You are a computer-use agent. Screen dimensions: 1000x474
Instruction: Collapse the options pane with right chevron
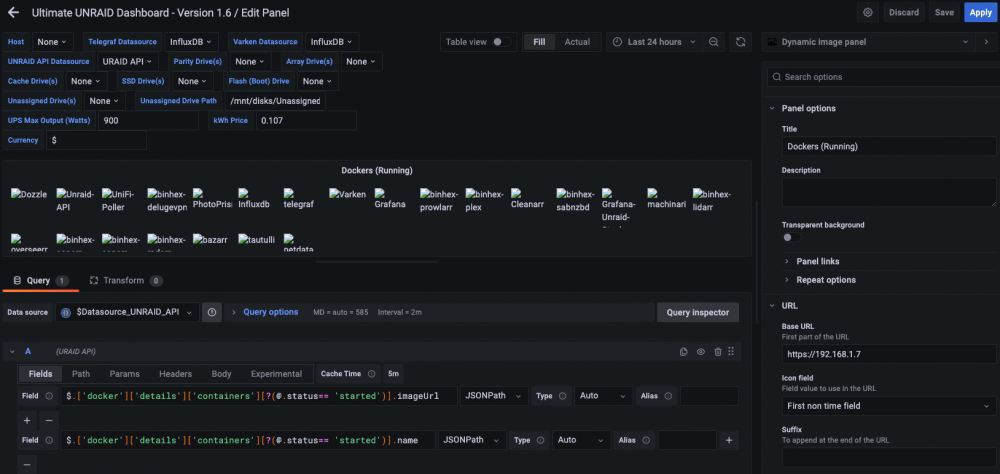(986, 42)
